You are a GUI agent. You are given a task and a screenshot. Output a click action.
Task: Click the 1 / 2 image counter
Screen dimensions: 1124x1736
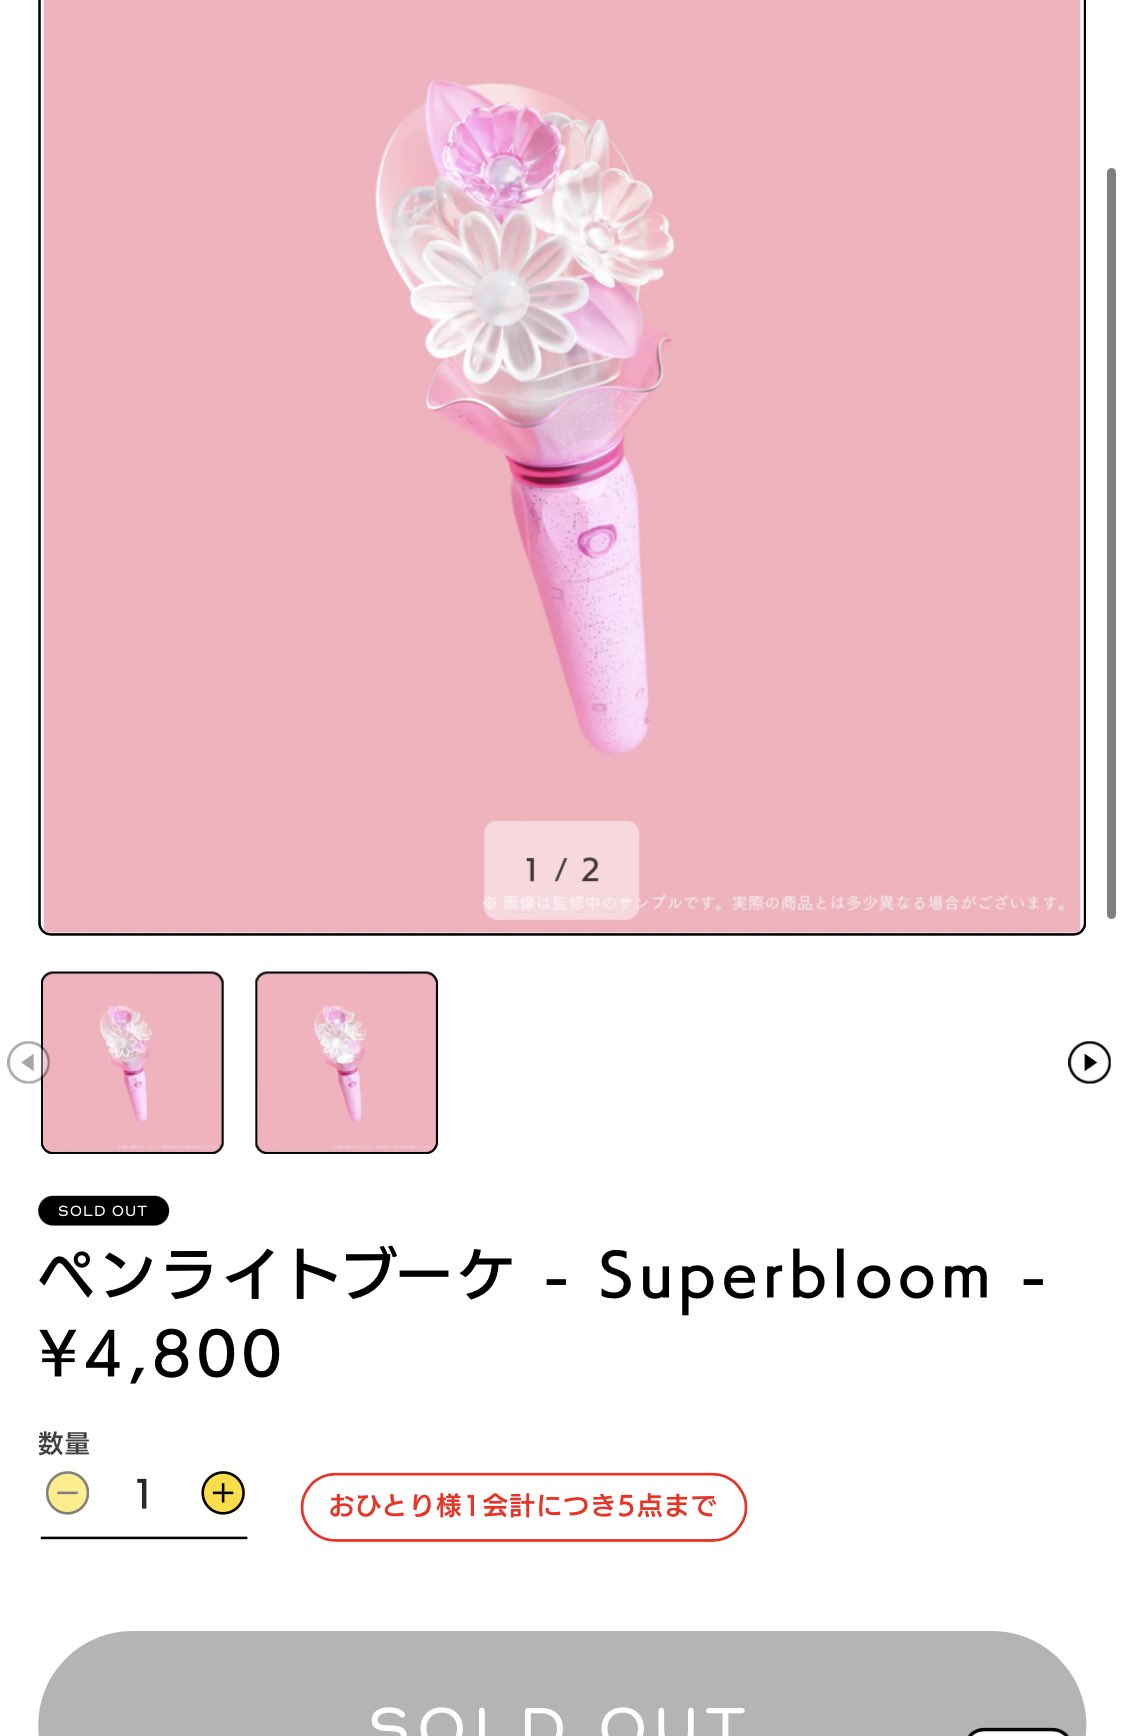click(561, 869)
